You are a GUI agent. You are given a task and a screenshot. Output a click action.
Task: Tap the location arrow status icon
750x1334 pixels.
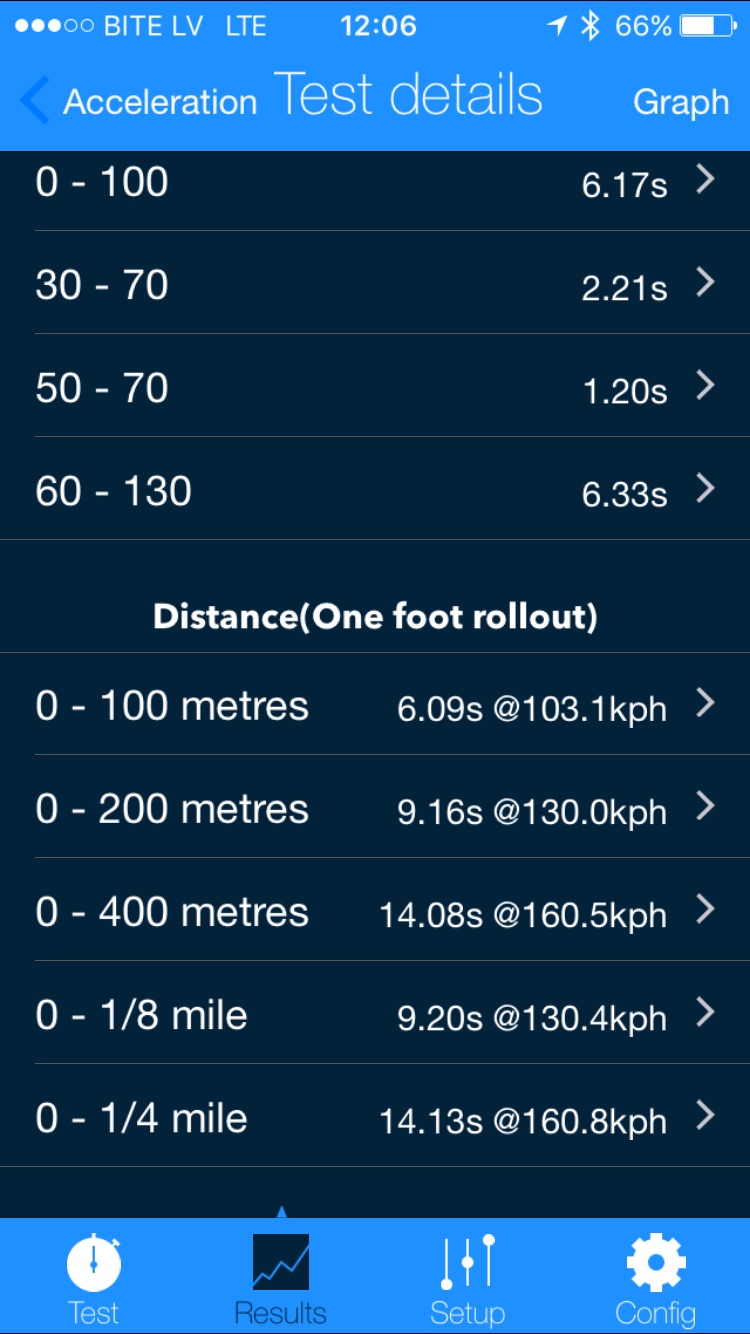coord(558,26)
